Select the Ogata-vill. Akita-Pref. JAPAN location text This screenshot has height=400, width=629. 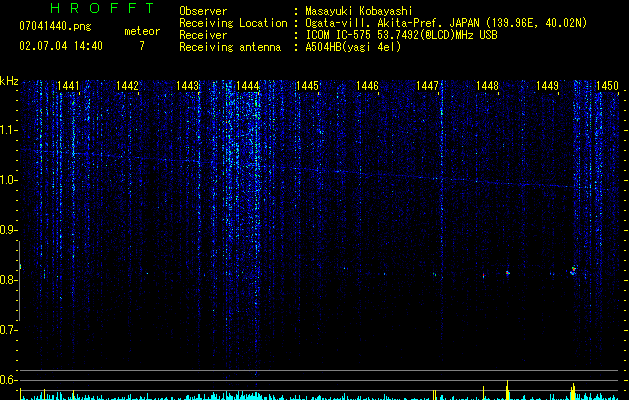pyautogui.click(x=446, y=23)
